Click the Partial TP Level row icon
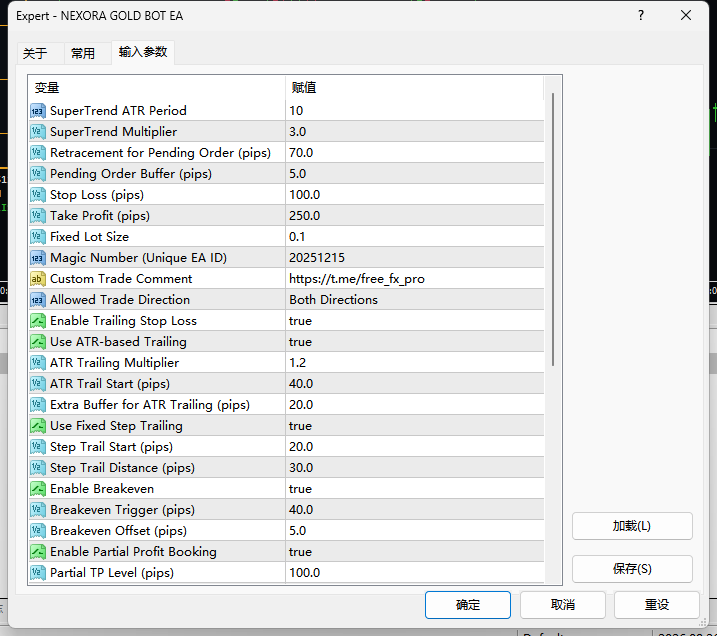The image size is (717, 636). point(38,573)
